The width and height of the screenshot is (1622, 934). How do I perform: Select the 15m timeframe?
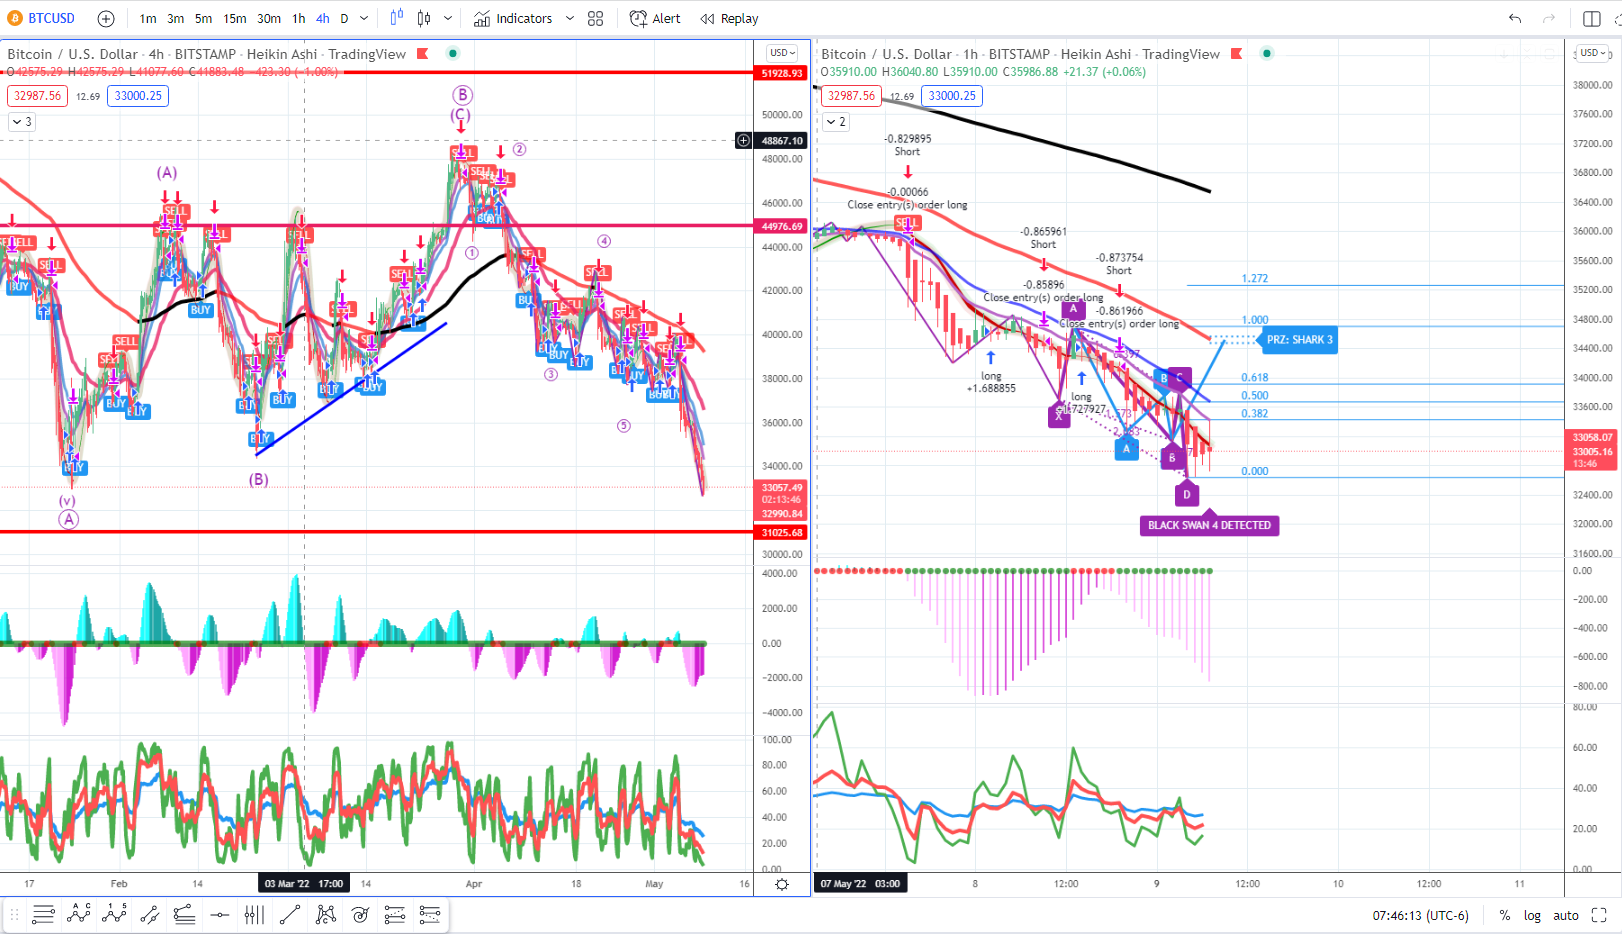pyautogui.click(x=235, y=18)
